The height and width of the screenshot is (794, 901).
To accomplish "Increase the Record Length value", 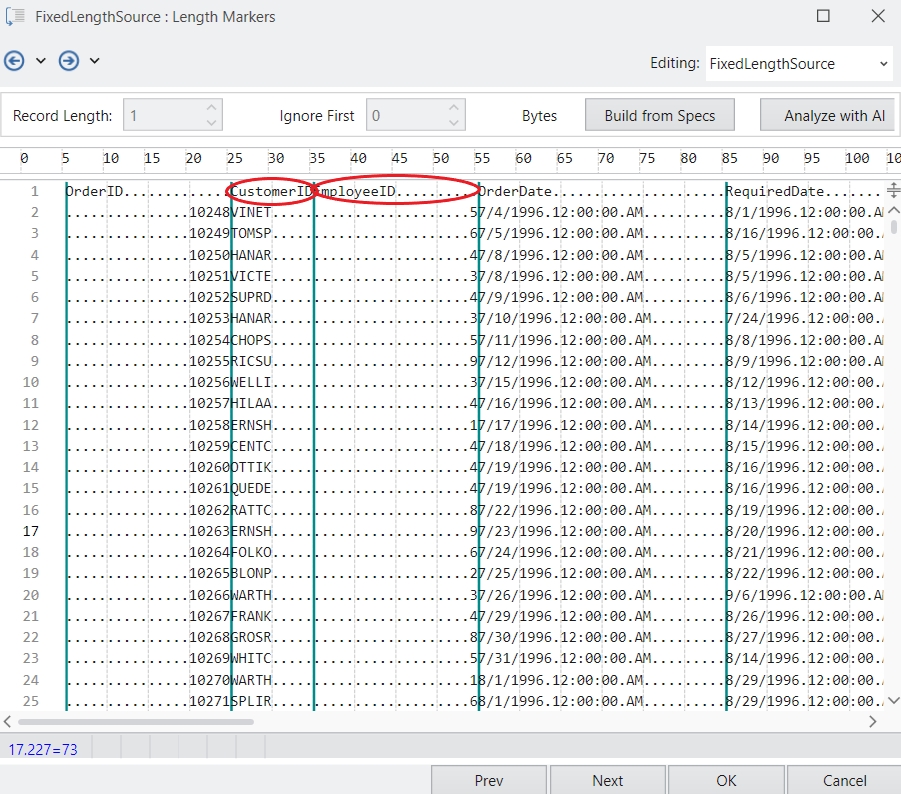I will coord(211,108).
